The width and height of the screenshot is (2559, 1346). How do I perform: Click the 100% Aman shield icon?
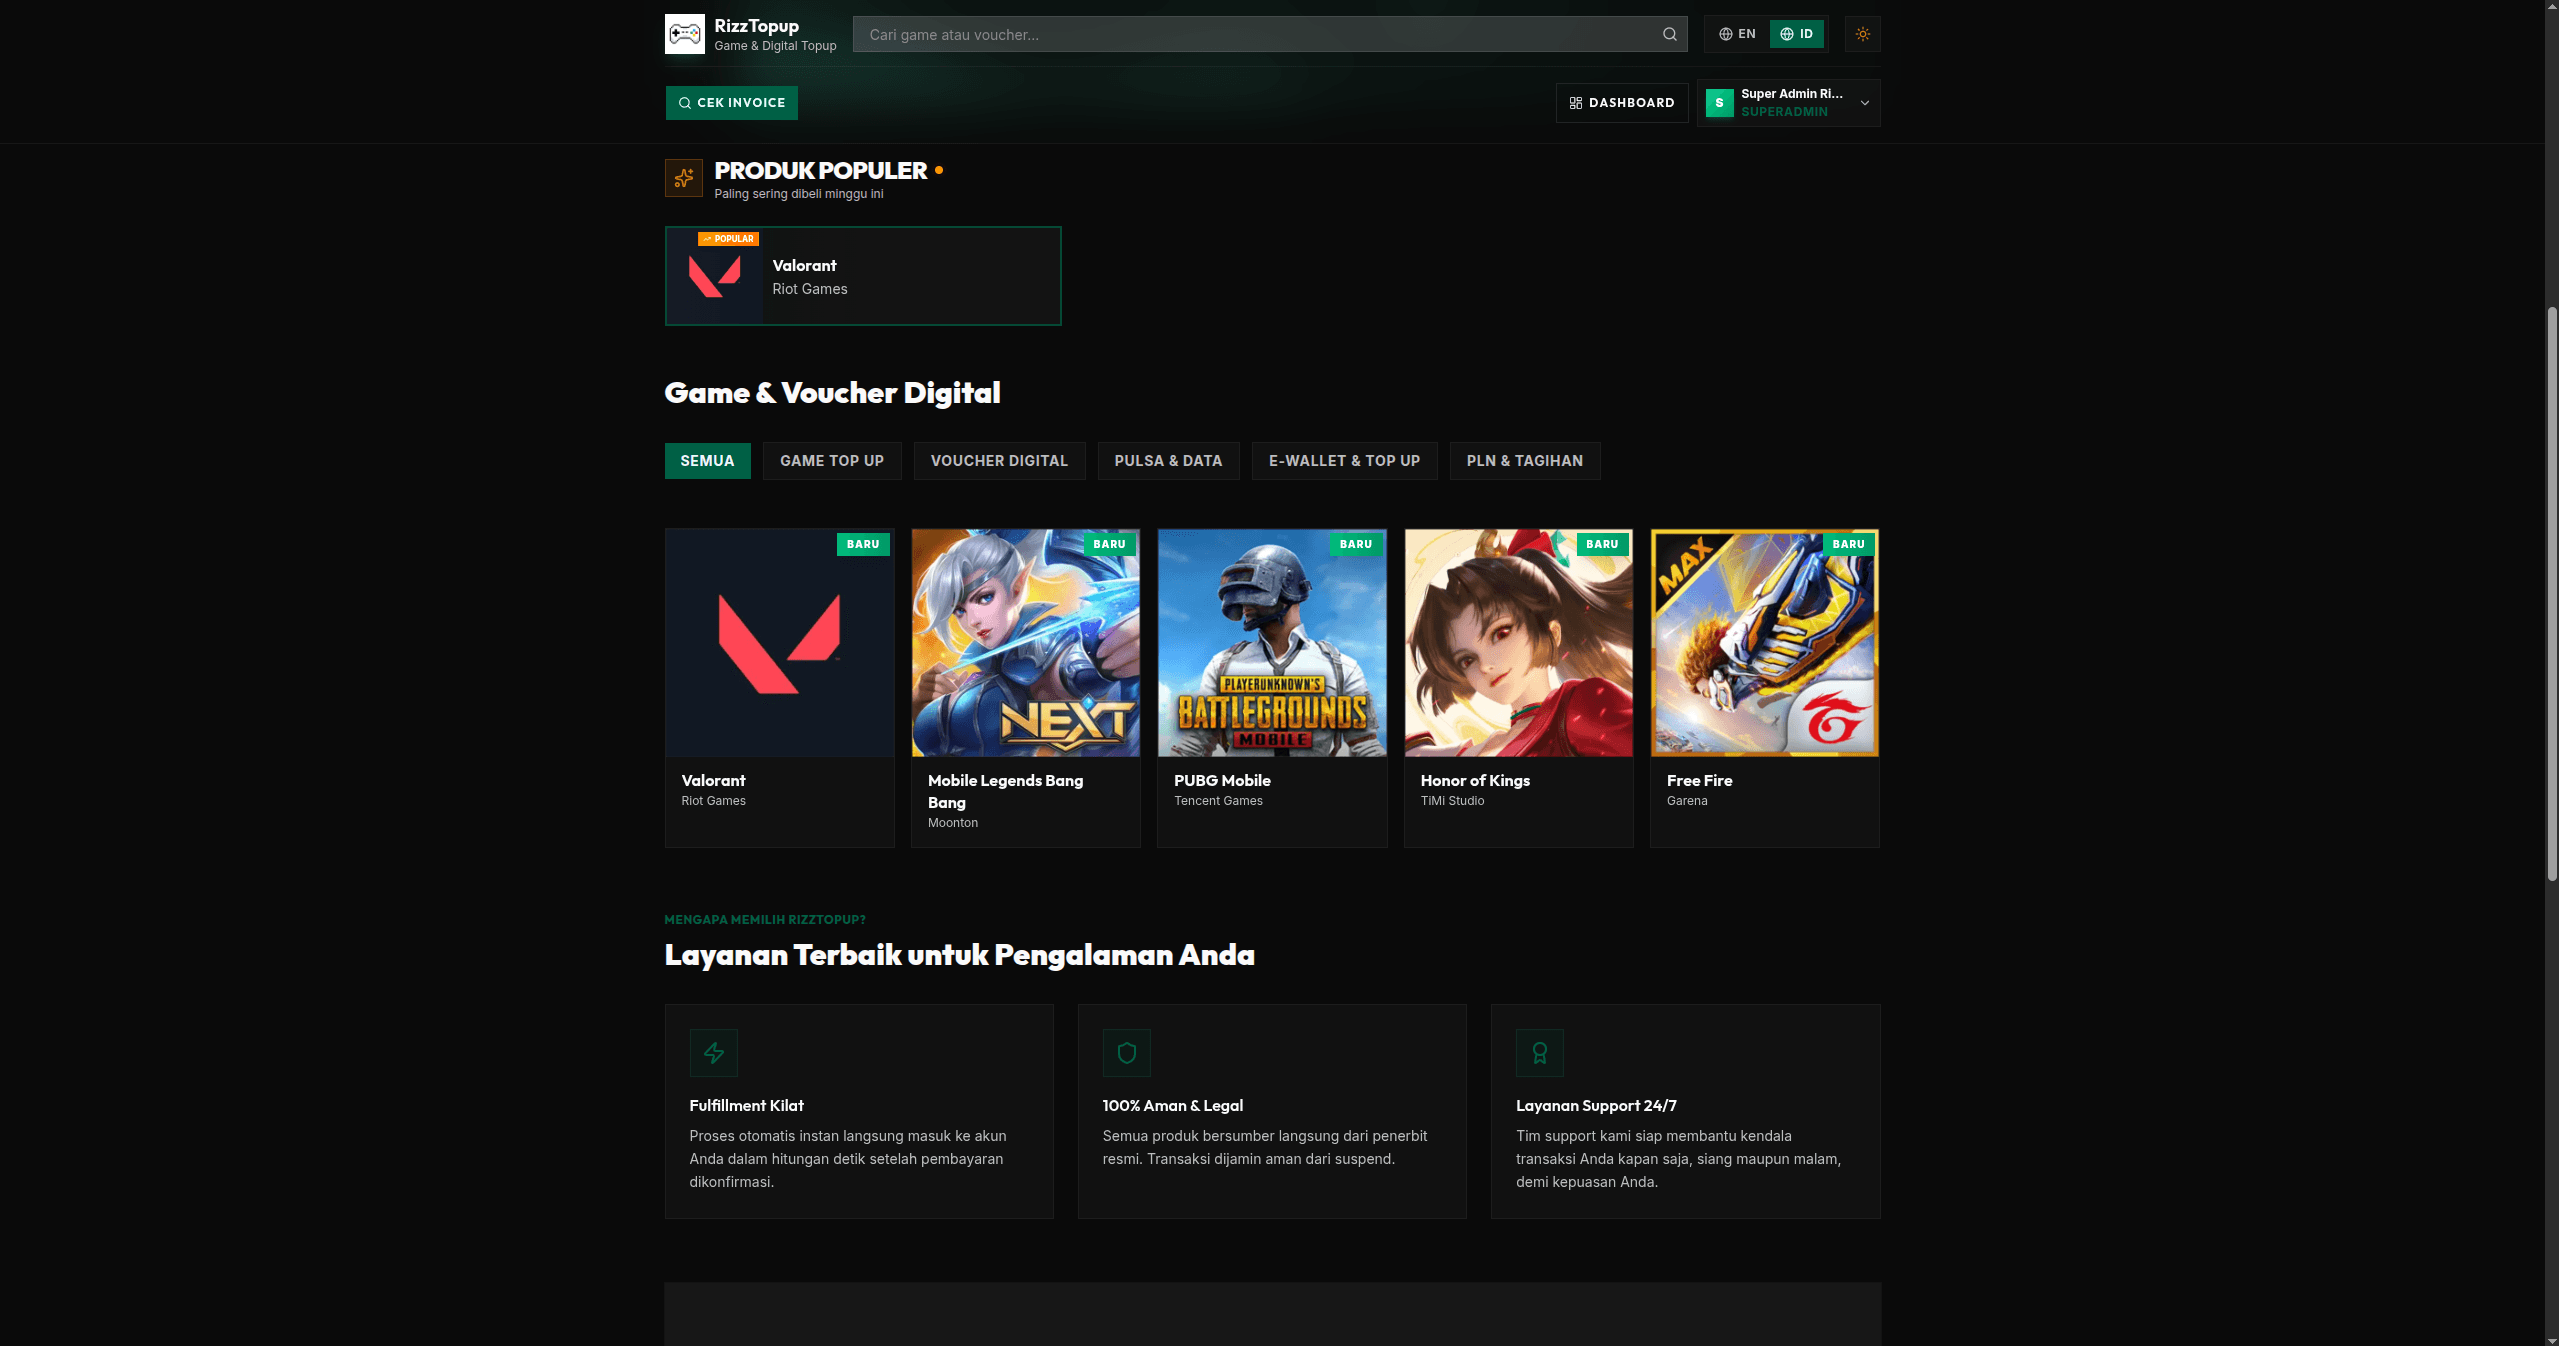tap(1127, 1052)
